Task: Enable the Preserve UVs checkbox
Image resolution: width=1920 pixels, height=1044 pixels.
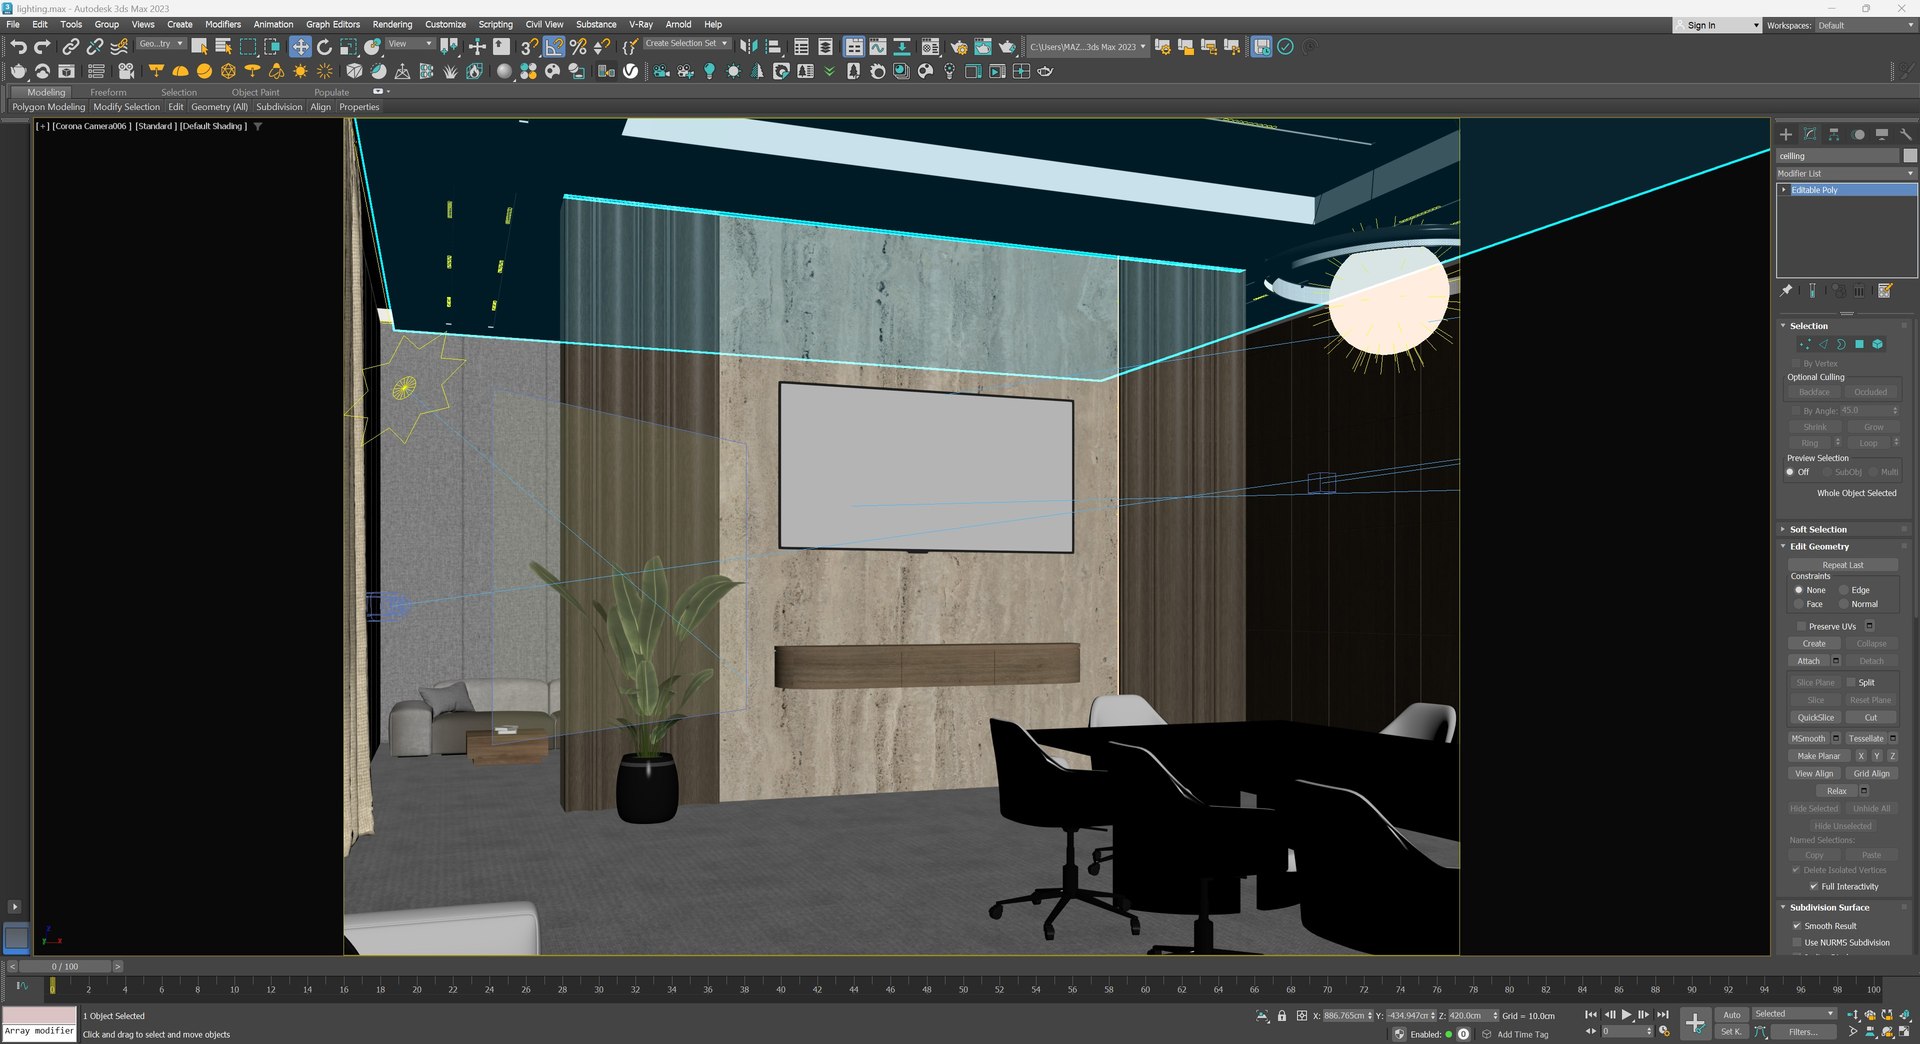Action: 1802,627
